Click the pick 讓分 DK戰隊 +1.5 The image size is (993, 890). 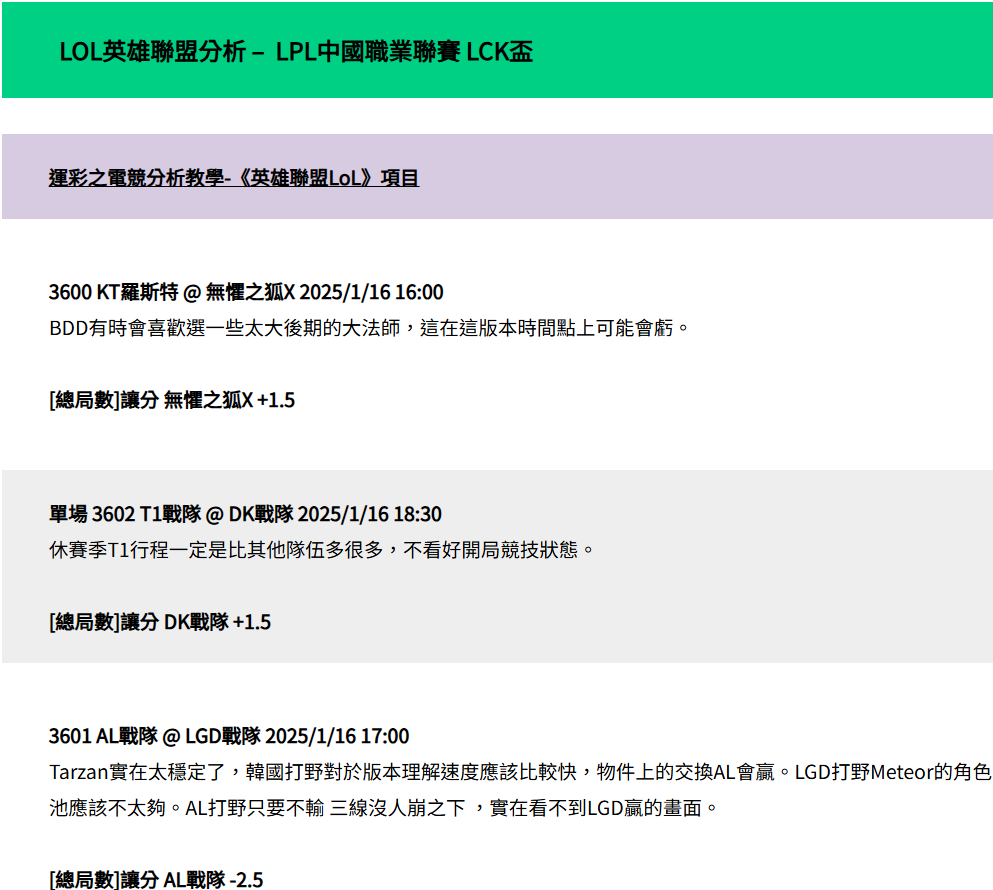click(160, 622)
